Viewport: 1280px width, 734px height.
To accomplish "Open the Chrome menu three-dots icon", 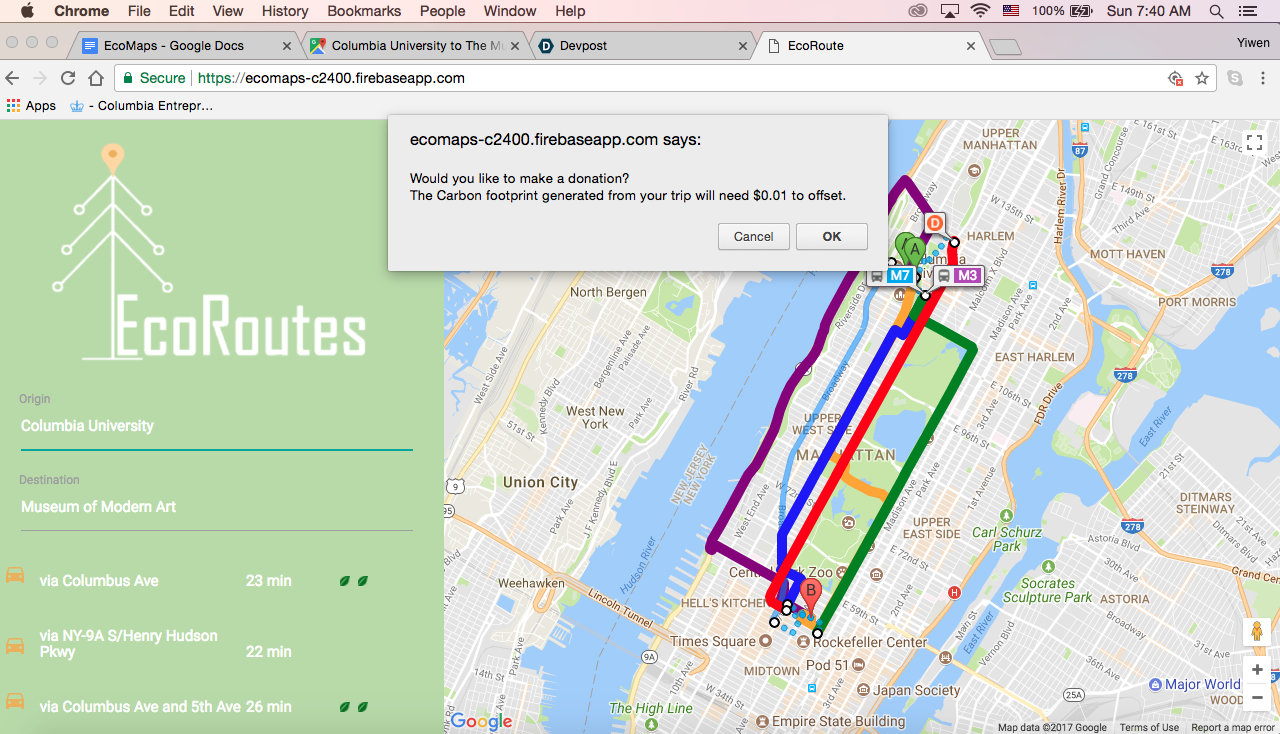I will pos(1264,78).
